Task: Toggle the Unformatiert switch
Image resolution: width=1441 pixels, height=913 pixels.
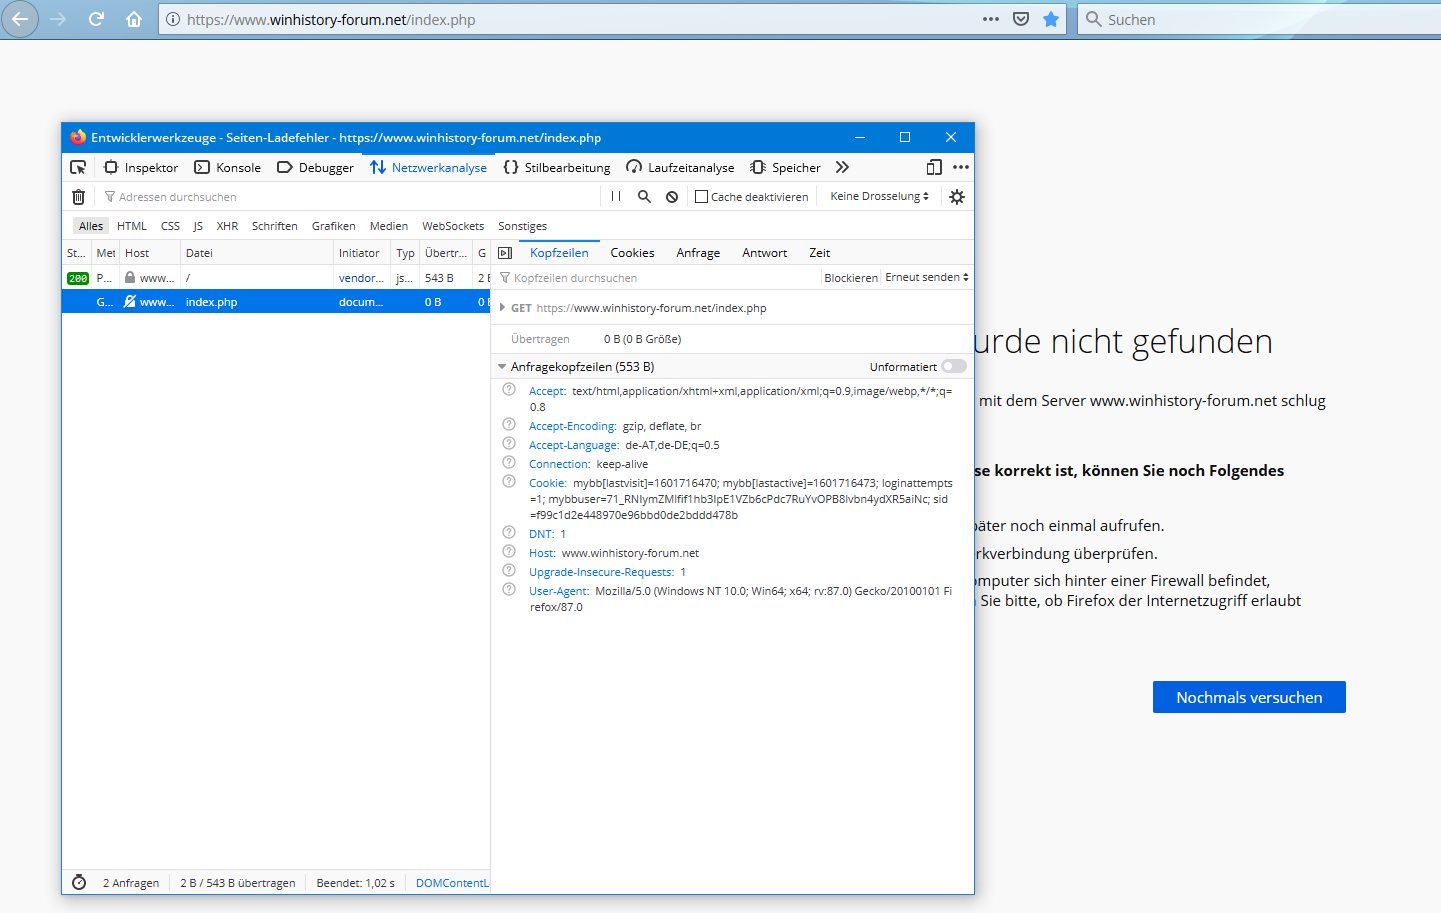Action: [x=954, y=367]
